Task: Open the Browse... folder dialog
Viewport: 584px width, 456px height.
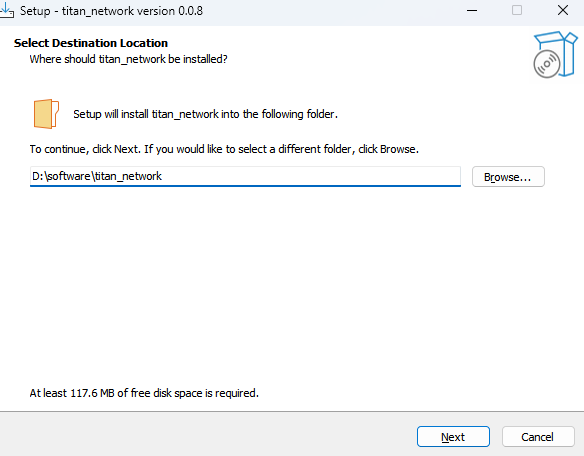Action: (508, 177)
